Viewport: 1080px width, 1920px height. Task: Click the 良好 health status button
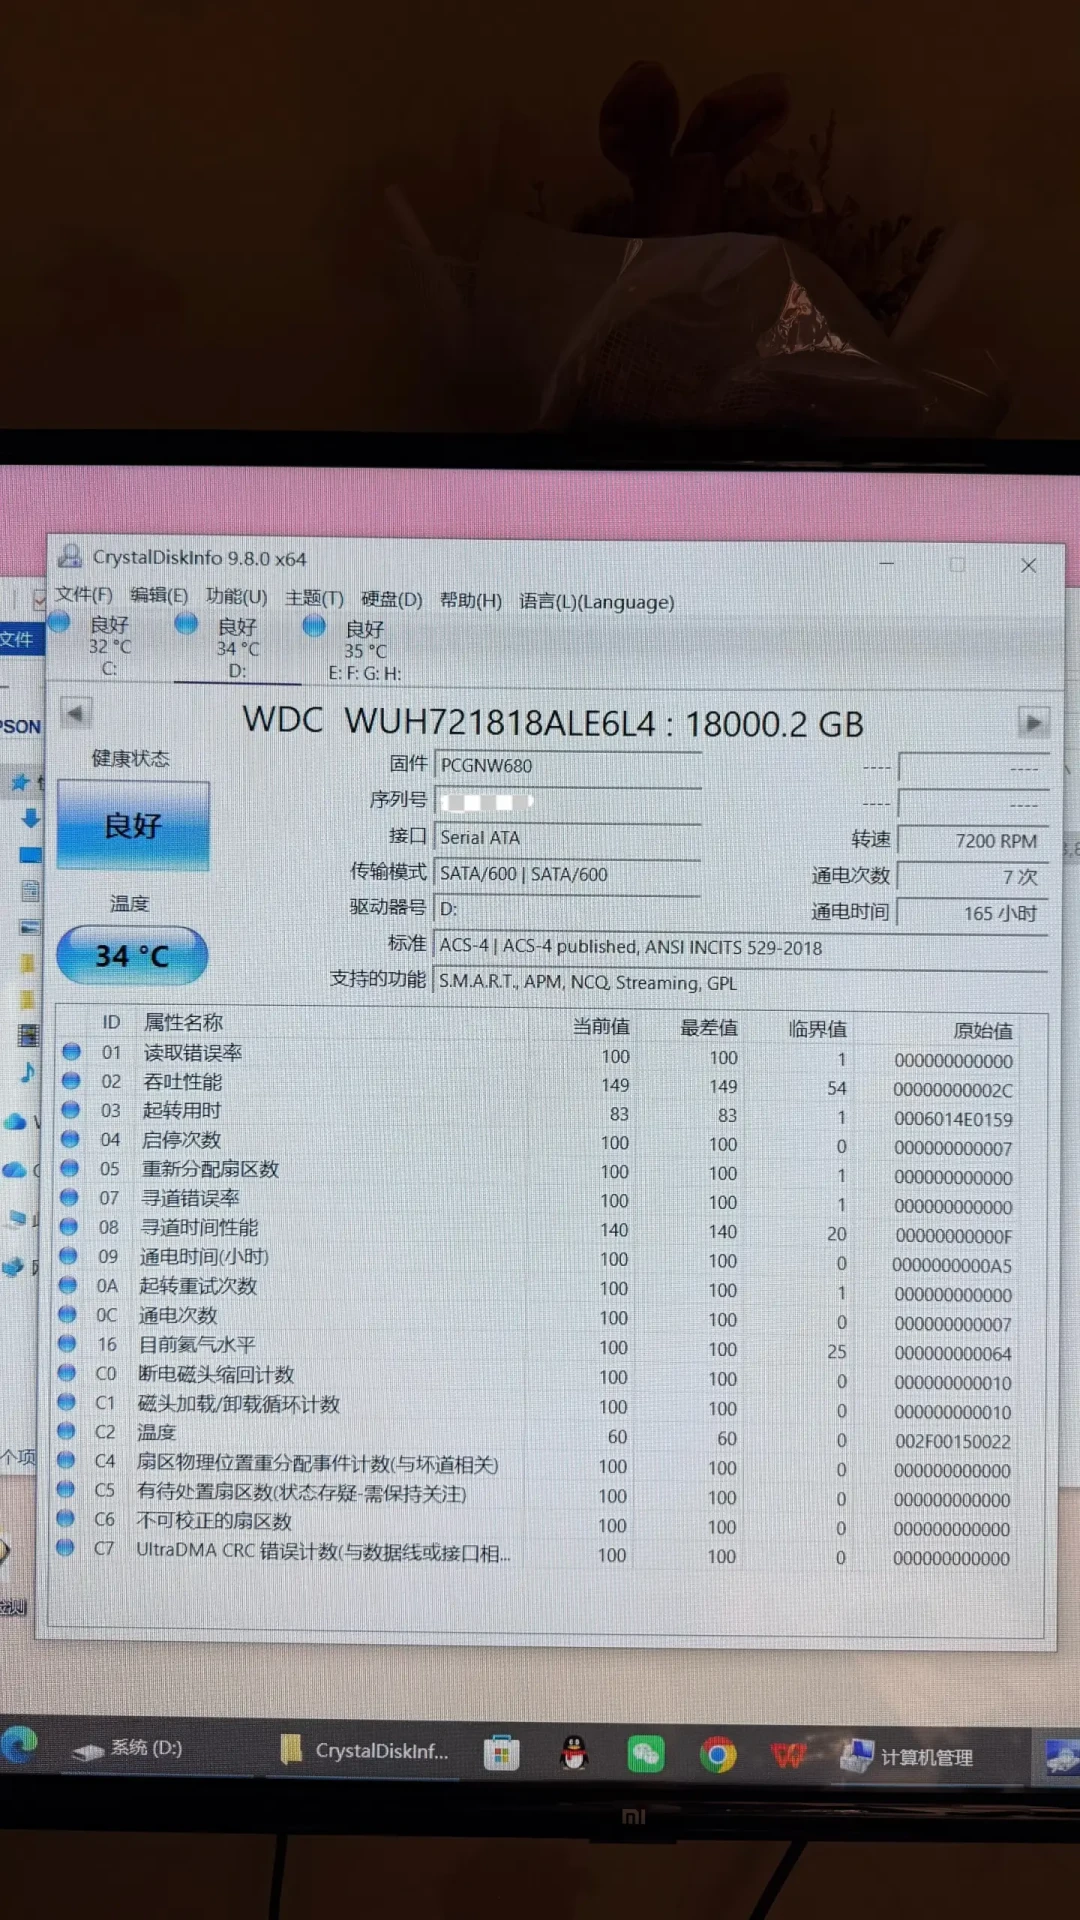(x=133, y=826)
